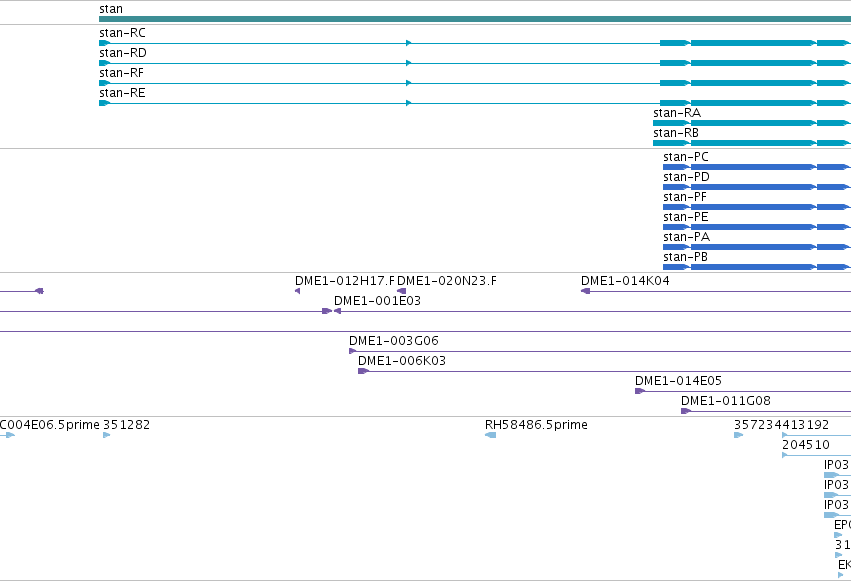
Task: Select the DME1-012H17.F label
Action: pos(345,281)
